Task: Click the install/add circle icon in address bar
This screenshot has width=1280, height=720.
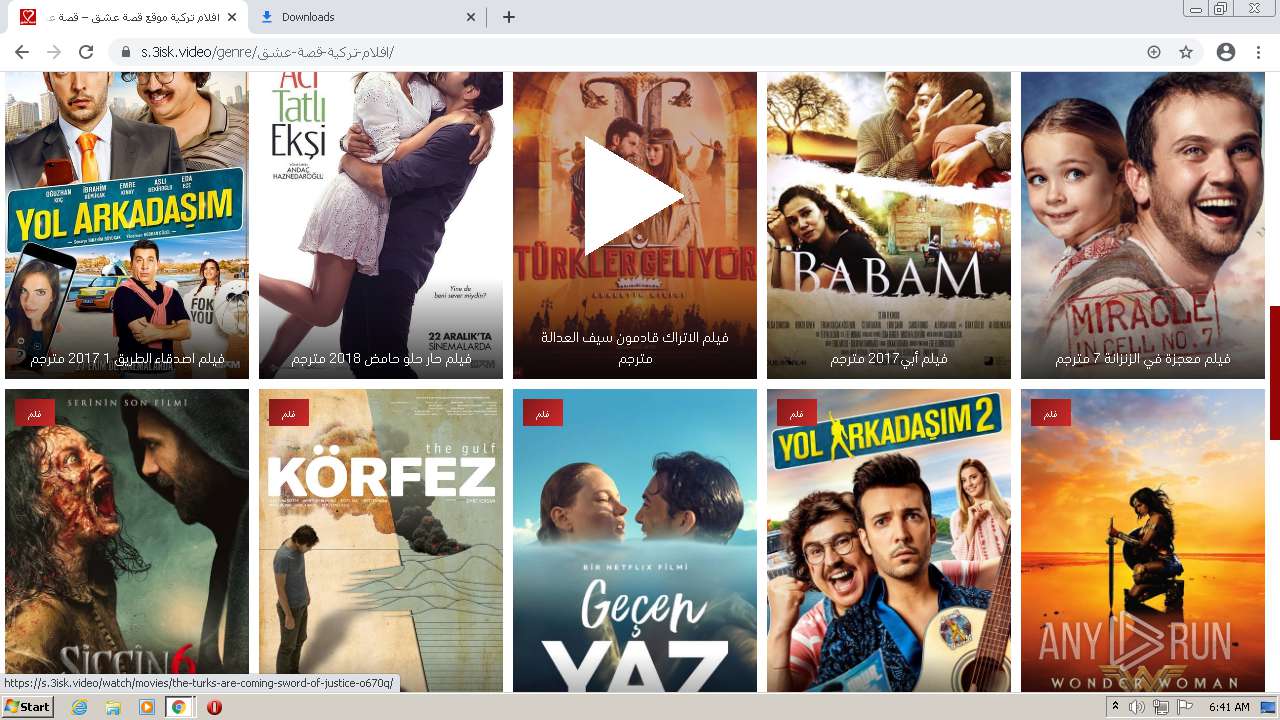Action: pyautogui.click(x=1154, y=52)
